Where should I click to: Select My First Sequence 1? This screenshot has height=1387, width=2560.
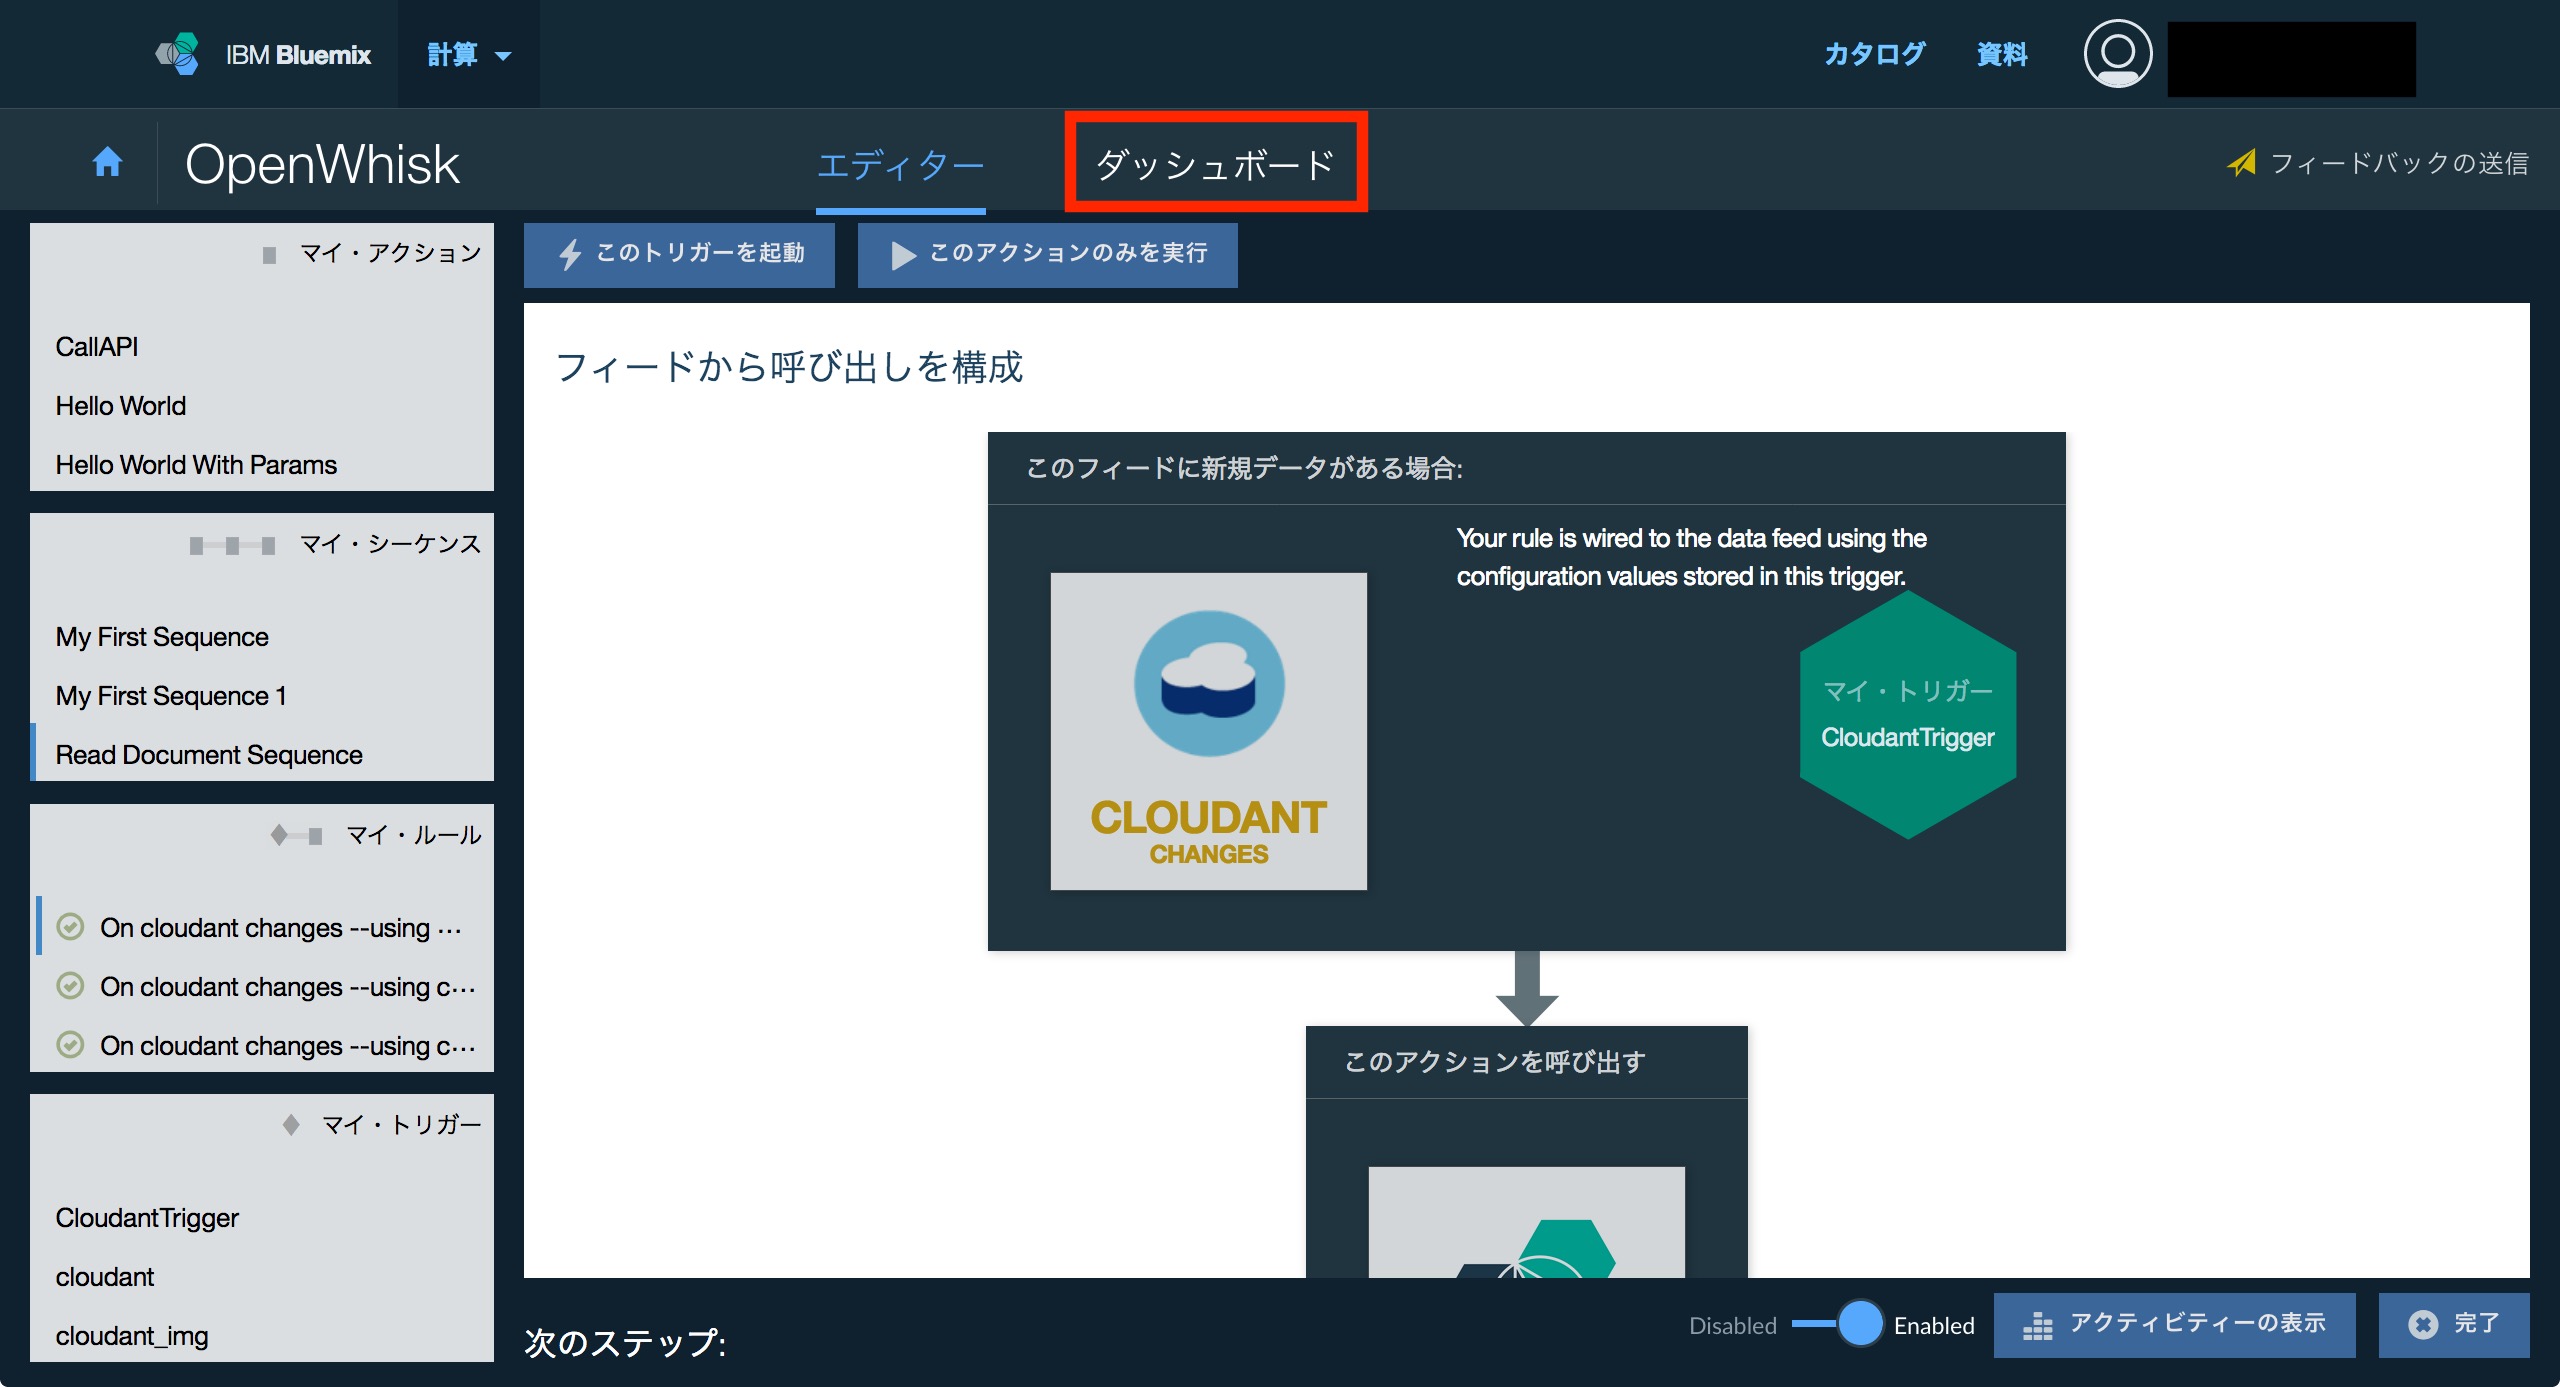[x=171, y=696]
